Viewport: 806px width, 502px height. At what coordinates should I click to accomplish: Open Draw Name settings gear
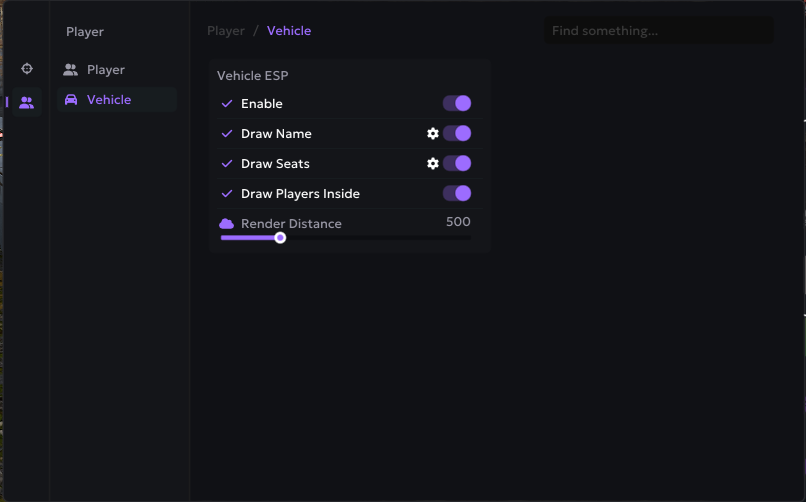(x=433, y=134)
